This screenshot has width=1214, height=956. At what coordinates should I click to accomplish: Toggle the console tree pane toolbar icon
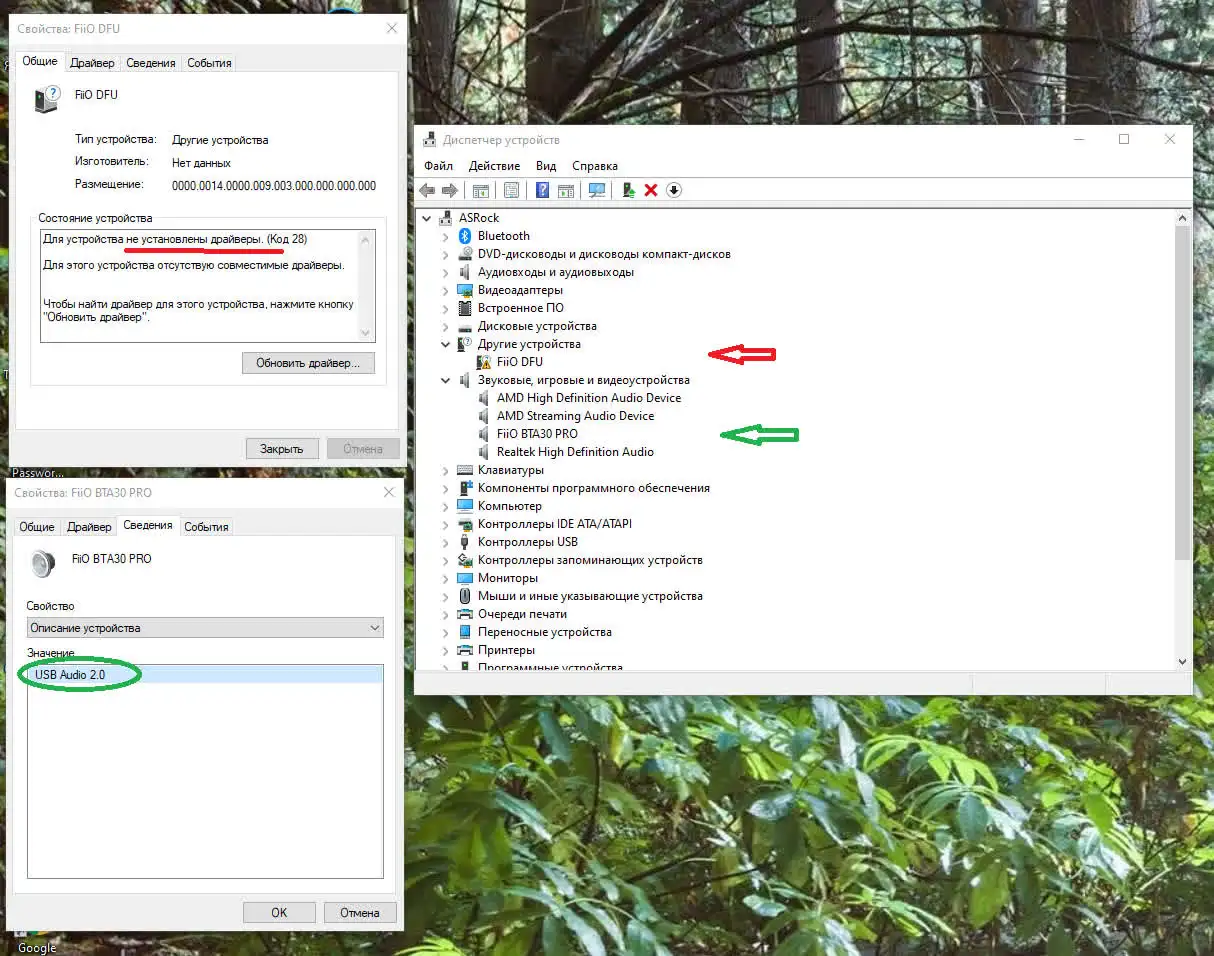[x=480, y=190]
